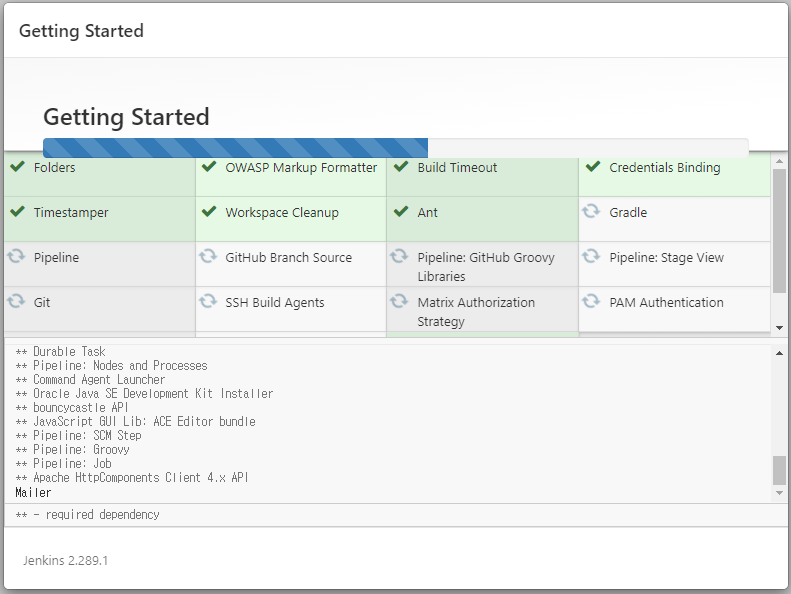Viewport: 791px width, 594px height.
Task: Select the Gradle plugin label
Action: click(x=628, y=212)
